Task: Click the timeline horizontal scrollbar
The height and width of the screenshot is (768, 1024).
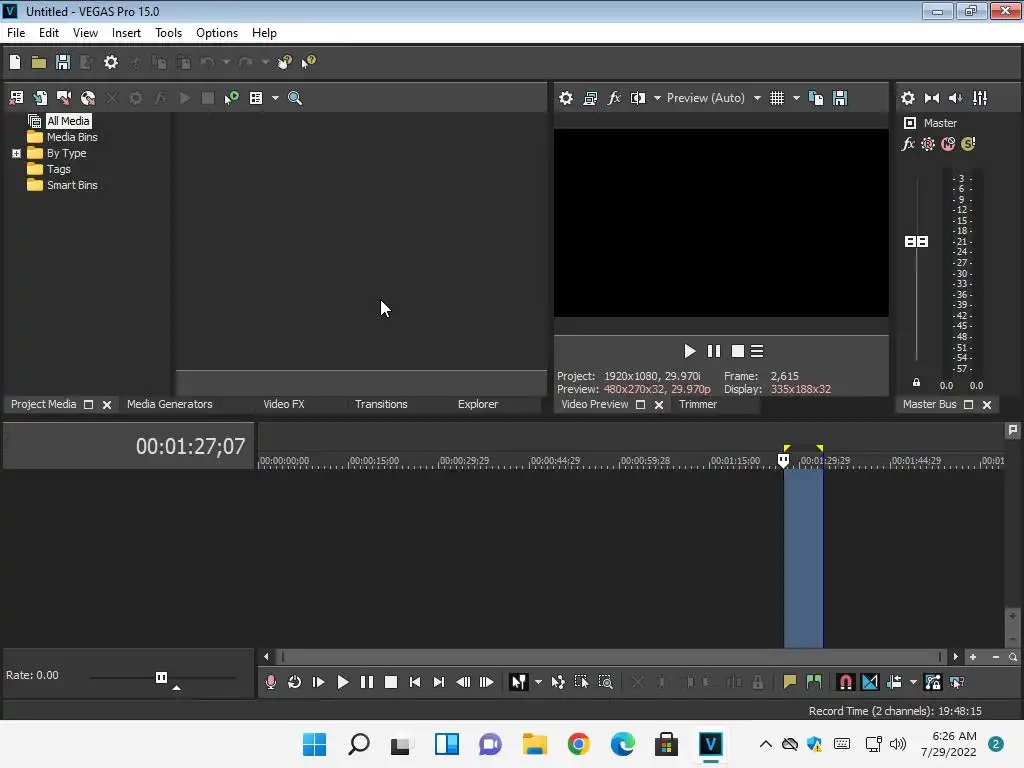Action: click(x=611, y=657)
